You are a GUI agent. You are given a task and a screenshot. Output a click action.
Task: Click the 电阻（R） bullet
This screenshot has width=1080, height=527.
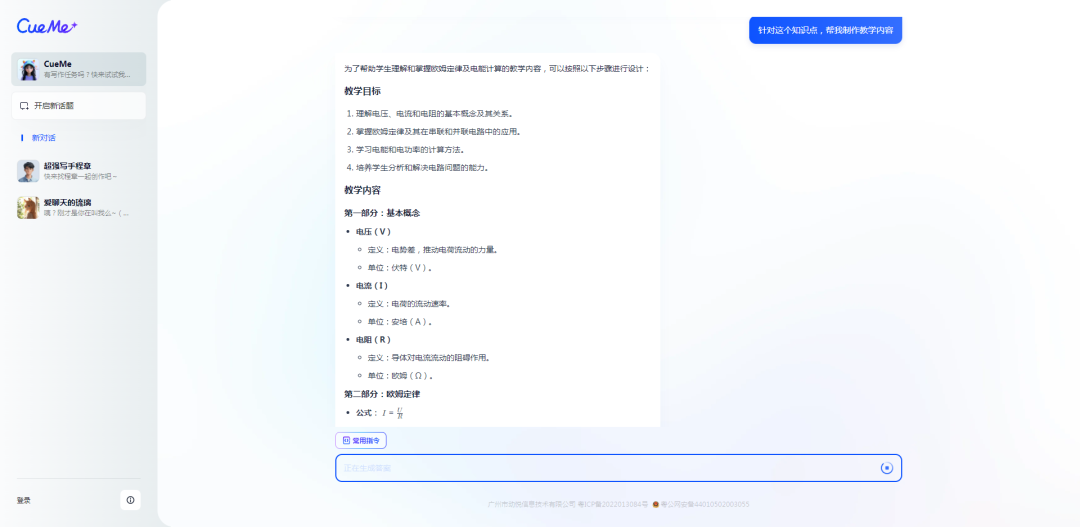(x=373, y=340)
